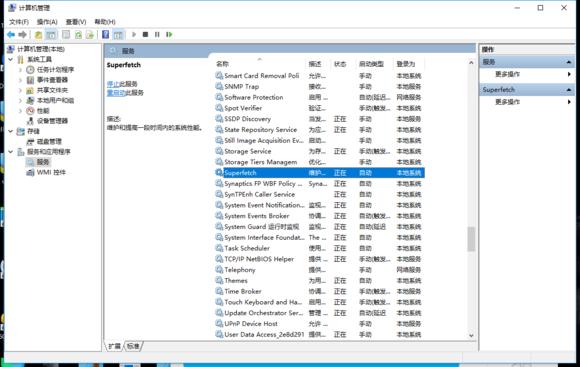
Task: Expand the 本地用户和组 node
Action: tap(21, 100)
